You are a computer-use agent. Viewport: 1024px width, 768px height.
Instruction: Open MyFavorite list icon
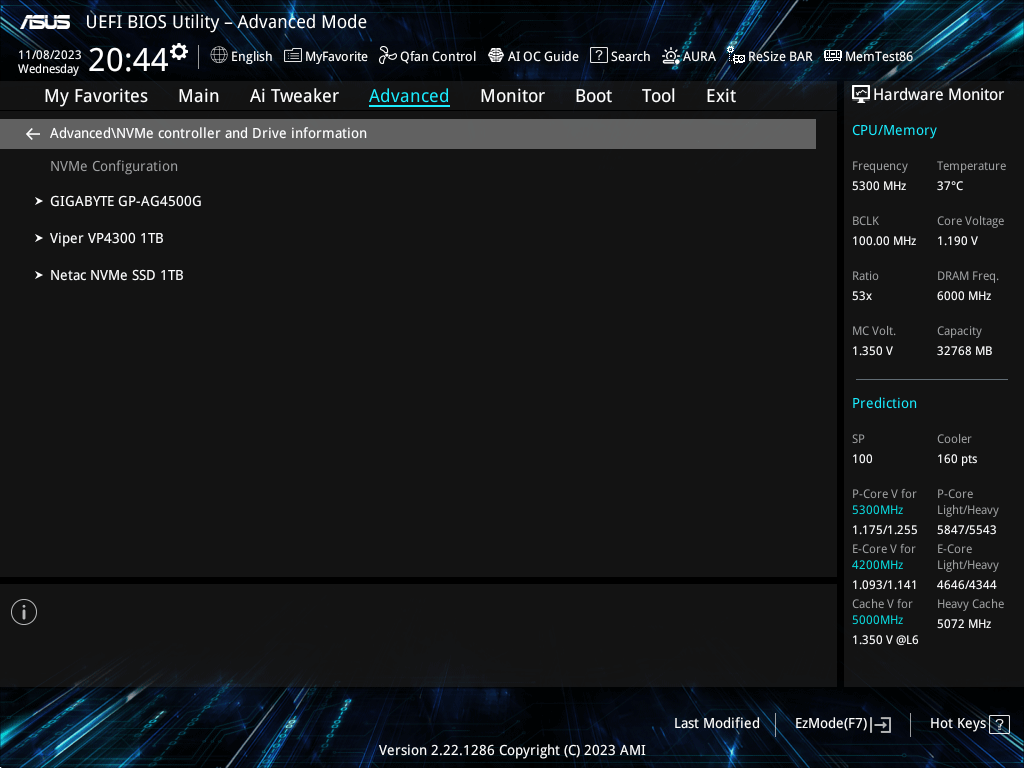click(293, 56)
